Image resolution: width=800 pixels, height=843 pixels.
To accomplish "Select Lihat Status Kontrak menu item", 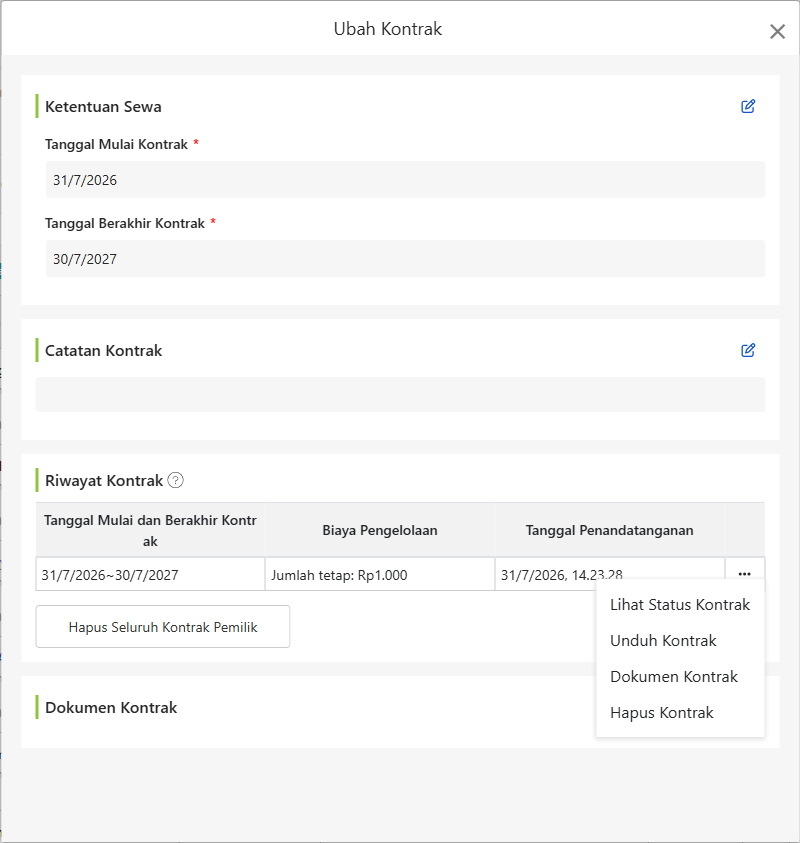I will (x=680, y=605).
